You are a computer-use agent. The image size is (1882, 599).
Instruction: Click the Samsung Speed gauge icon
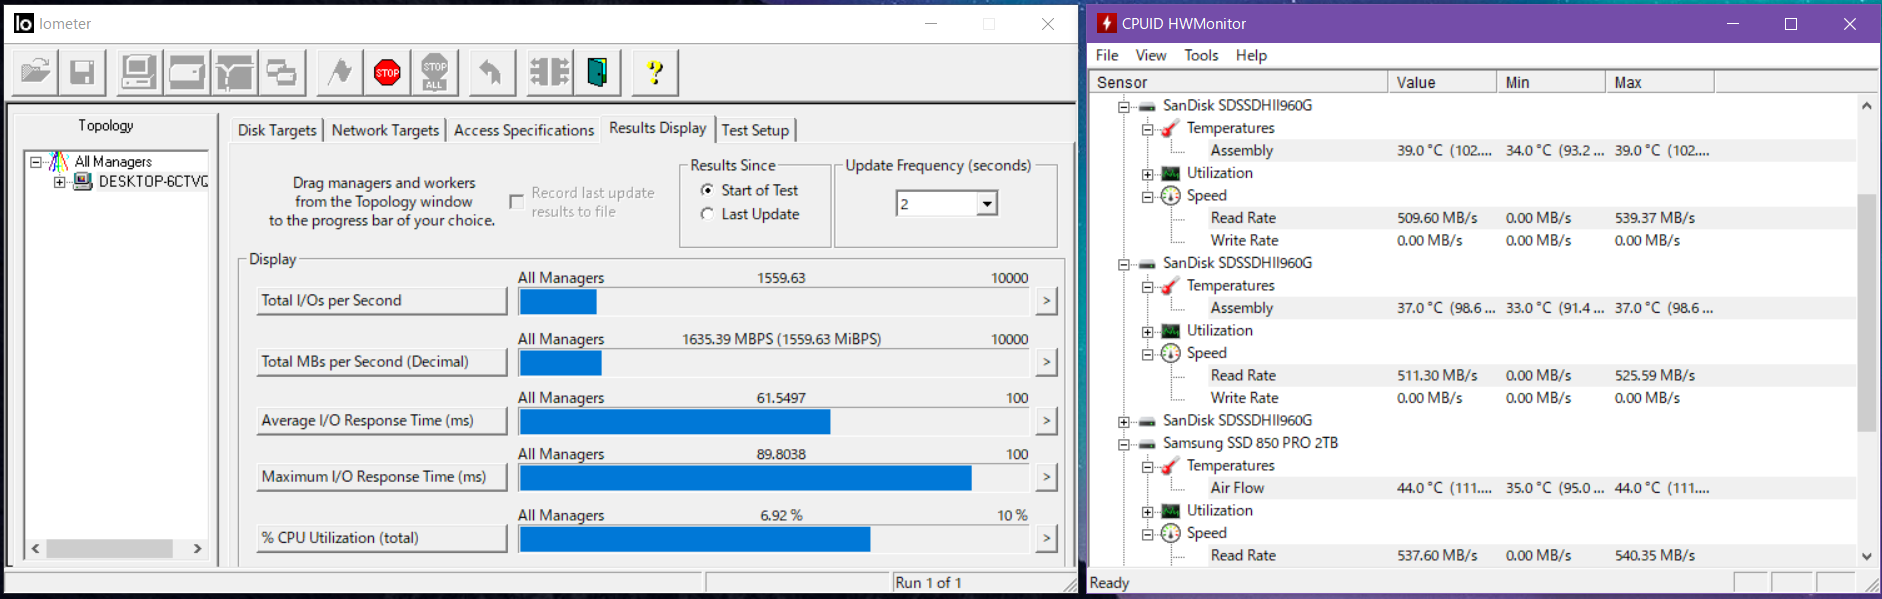(1170, 534)
